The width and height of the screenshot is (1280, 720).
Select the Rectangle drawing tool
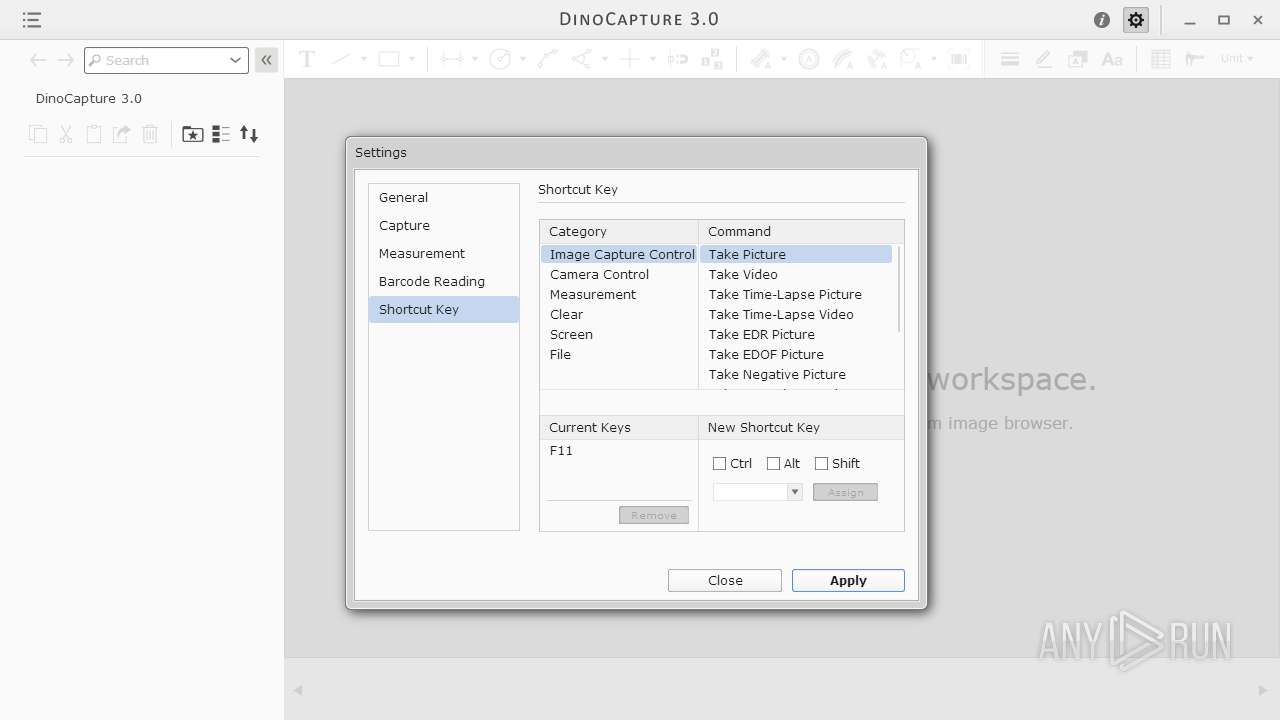(389, 59)
